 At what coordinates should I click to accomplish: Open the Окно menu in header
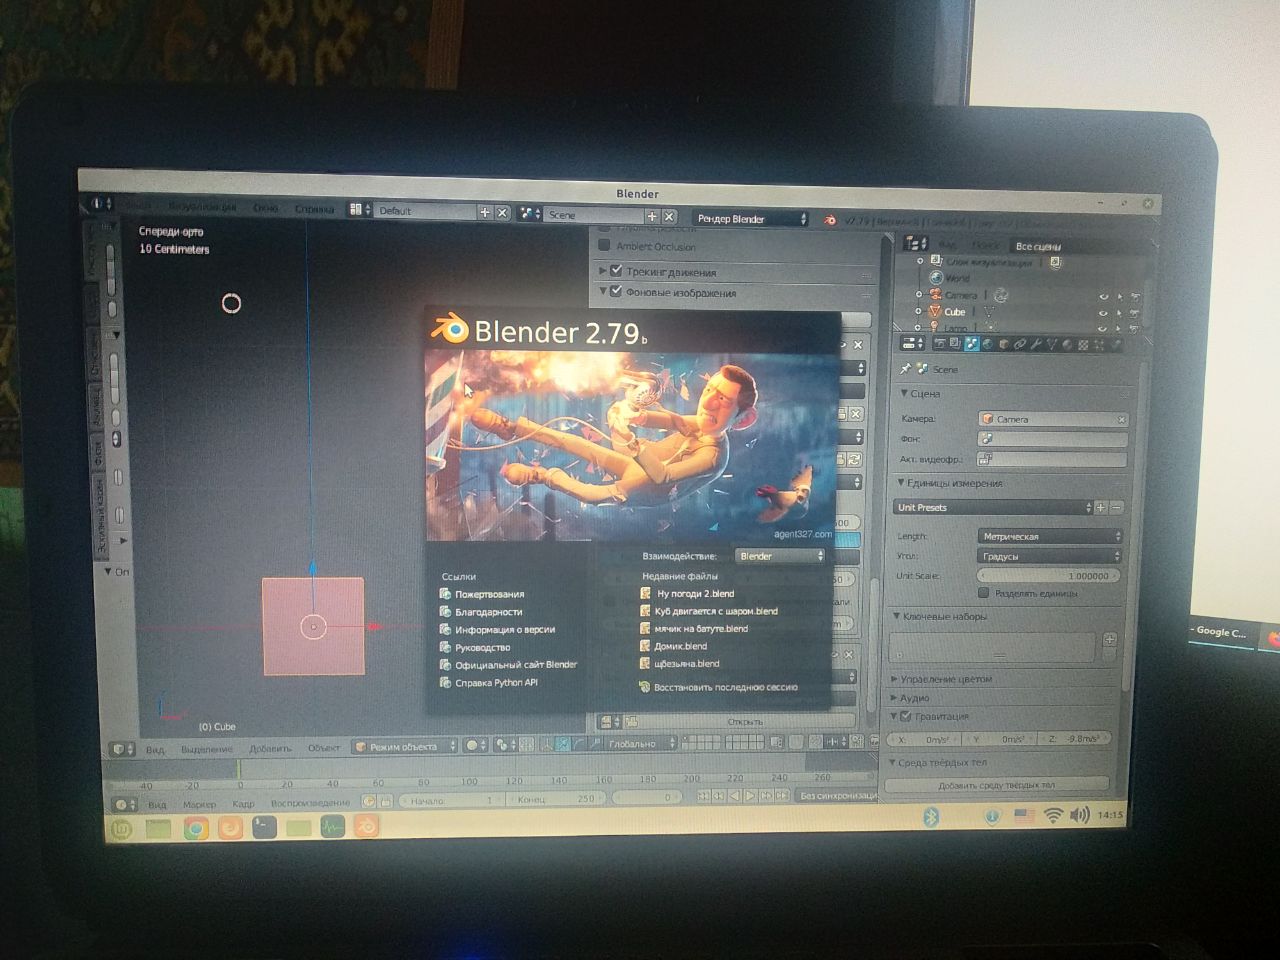point(264,209)
